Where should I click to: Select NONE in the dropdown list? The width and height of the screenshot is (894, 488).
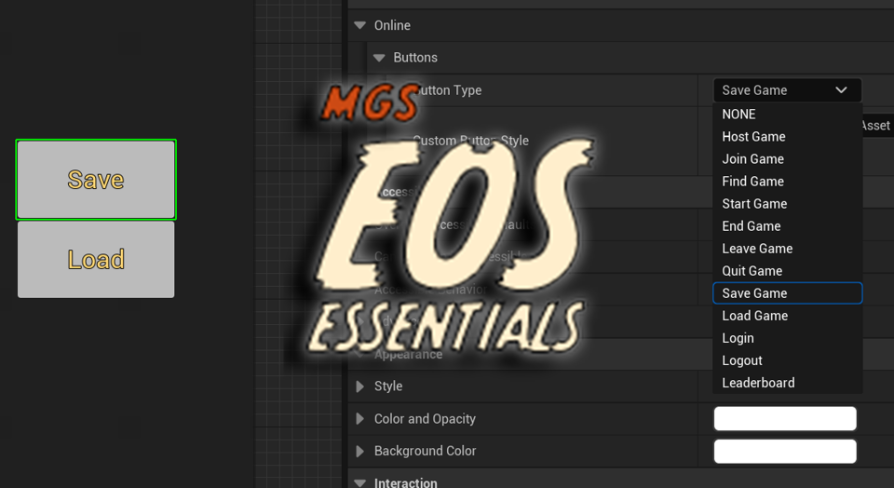(787, 114)
